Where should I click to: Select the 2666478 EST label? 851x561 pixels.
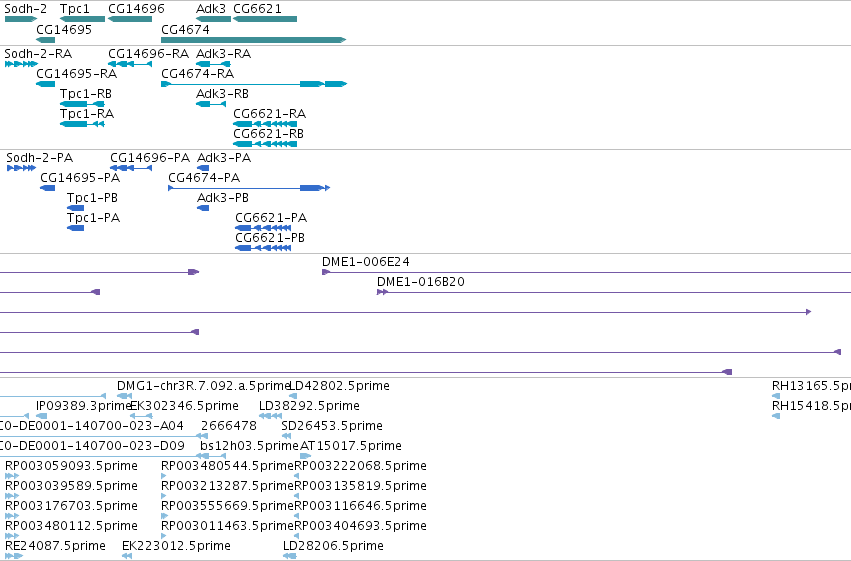(x=229, y=426)
